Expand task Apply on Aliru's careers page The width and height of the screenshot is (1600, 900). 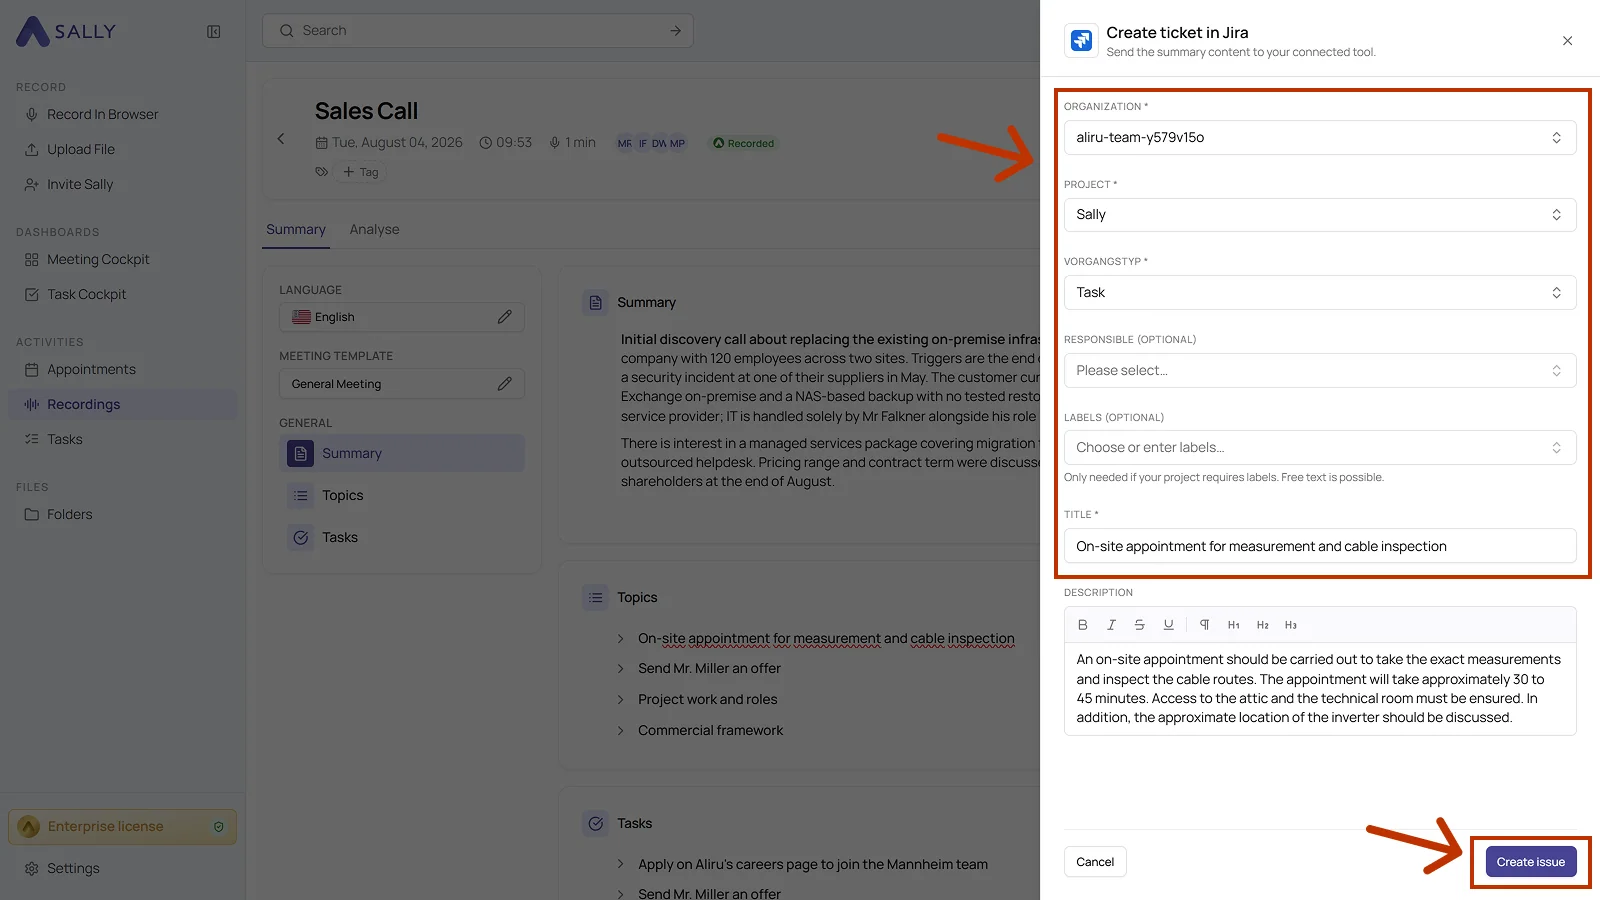620,864
